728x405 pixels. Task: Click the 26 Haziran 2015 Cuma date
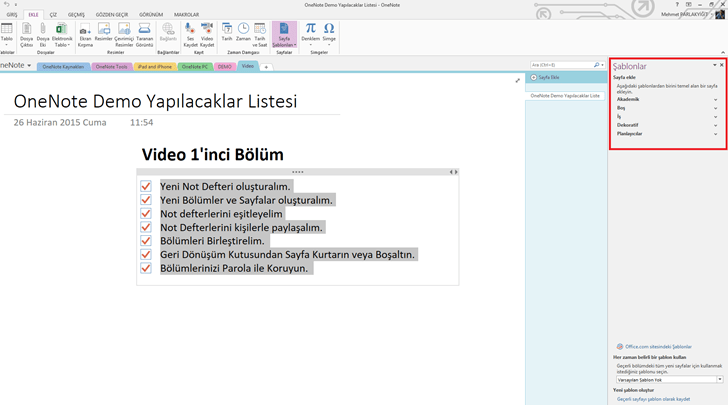(60, 123)
